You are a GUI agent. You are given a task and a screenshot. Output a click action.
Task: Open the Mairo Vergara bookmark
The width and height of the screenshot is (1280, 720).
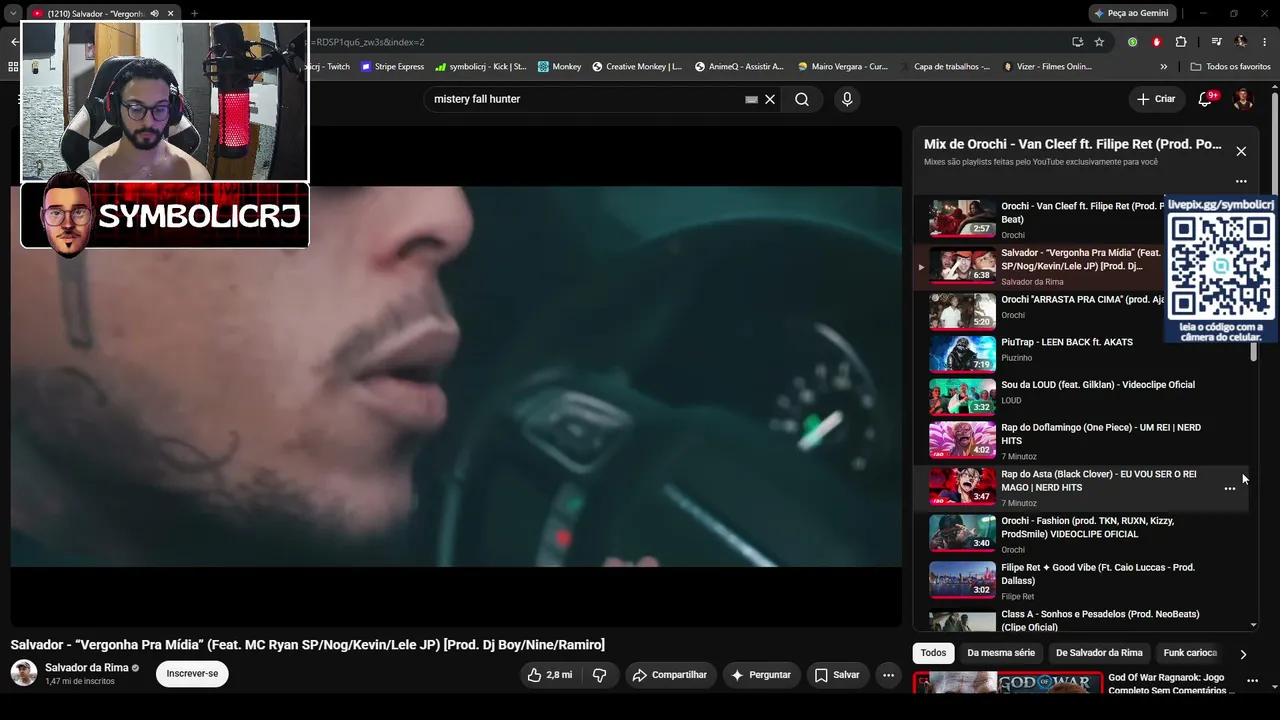[842, 67]
